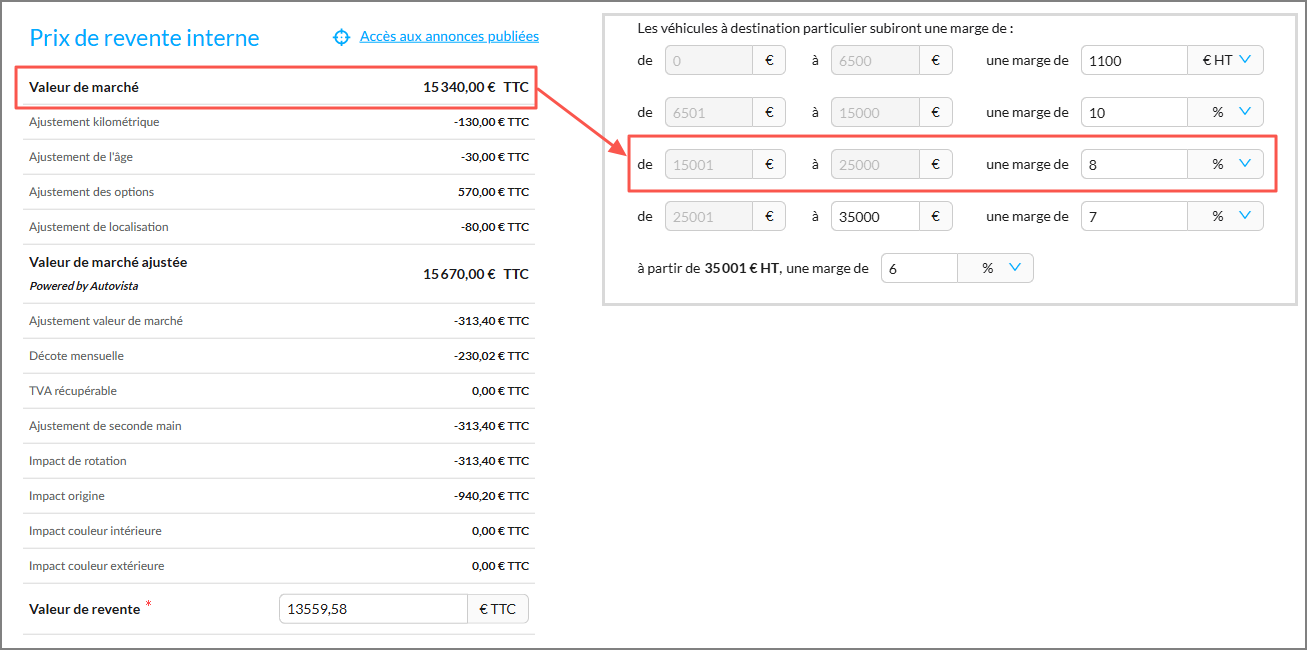Viewport: 1307px width, 650px height.
Task: Select the -130,00 € TTC amount
Action: click(491, 122)
